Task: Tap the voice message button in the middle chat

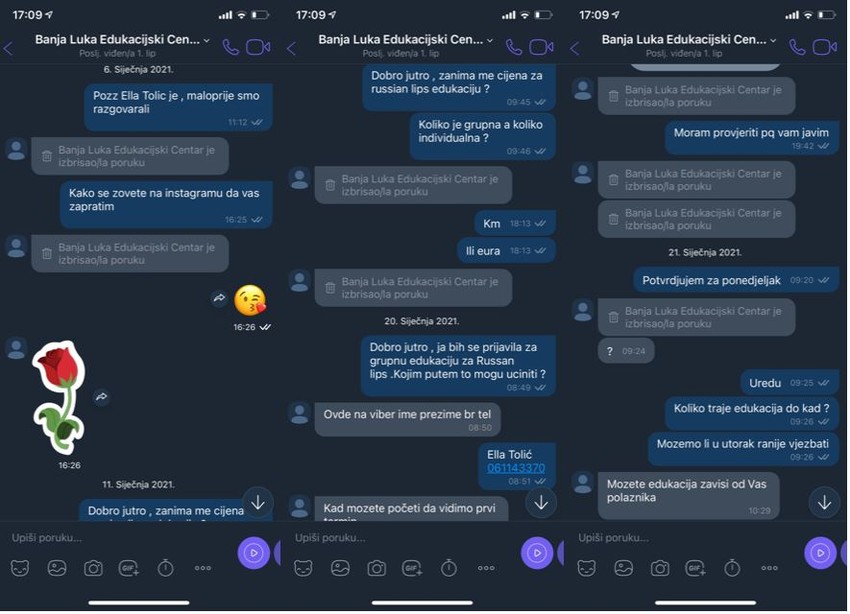Action: tap(537, 553)
